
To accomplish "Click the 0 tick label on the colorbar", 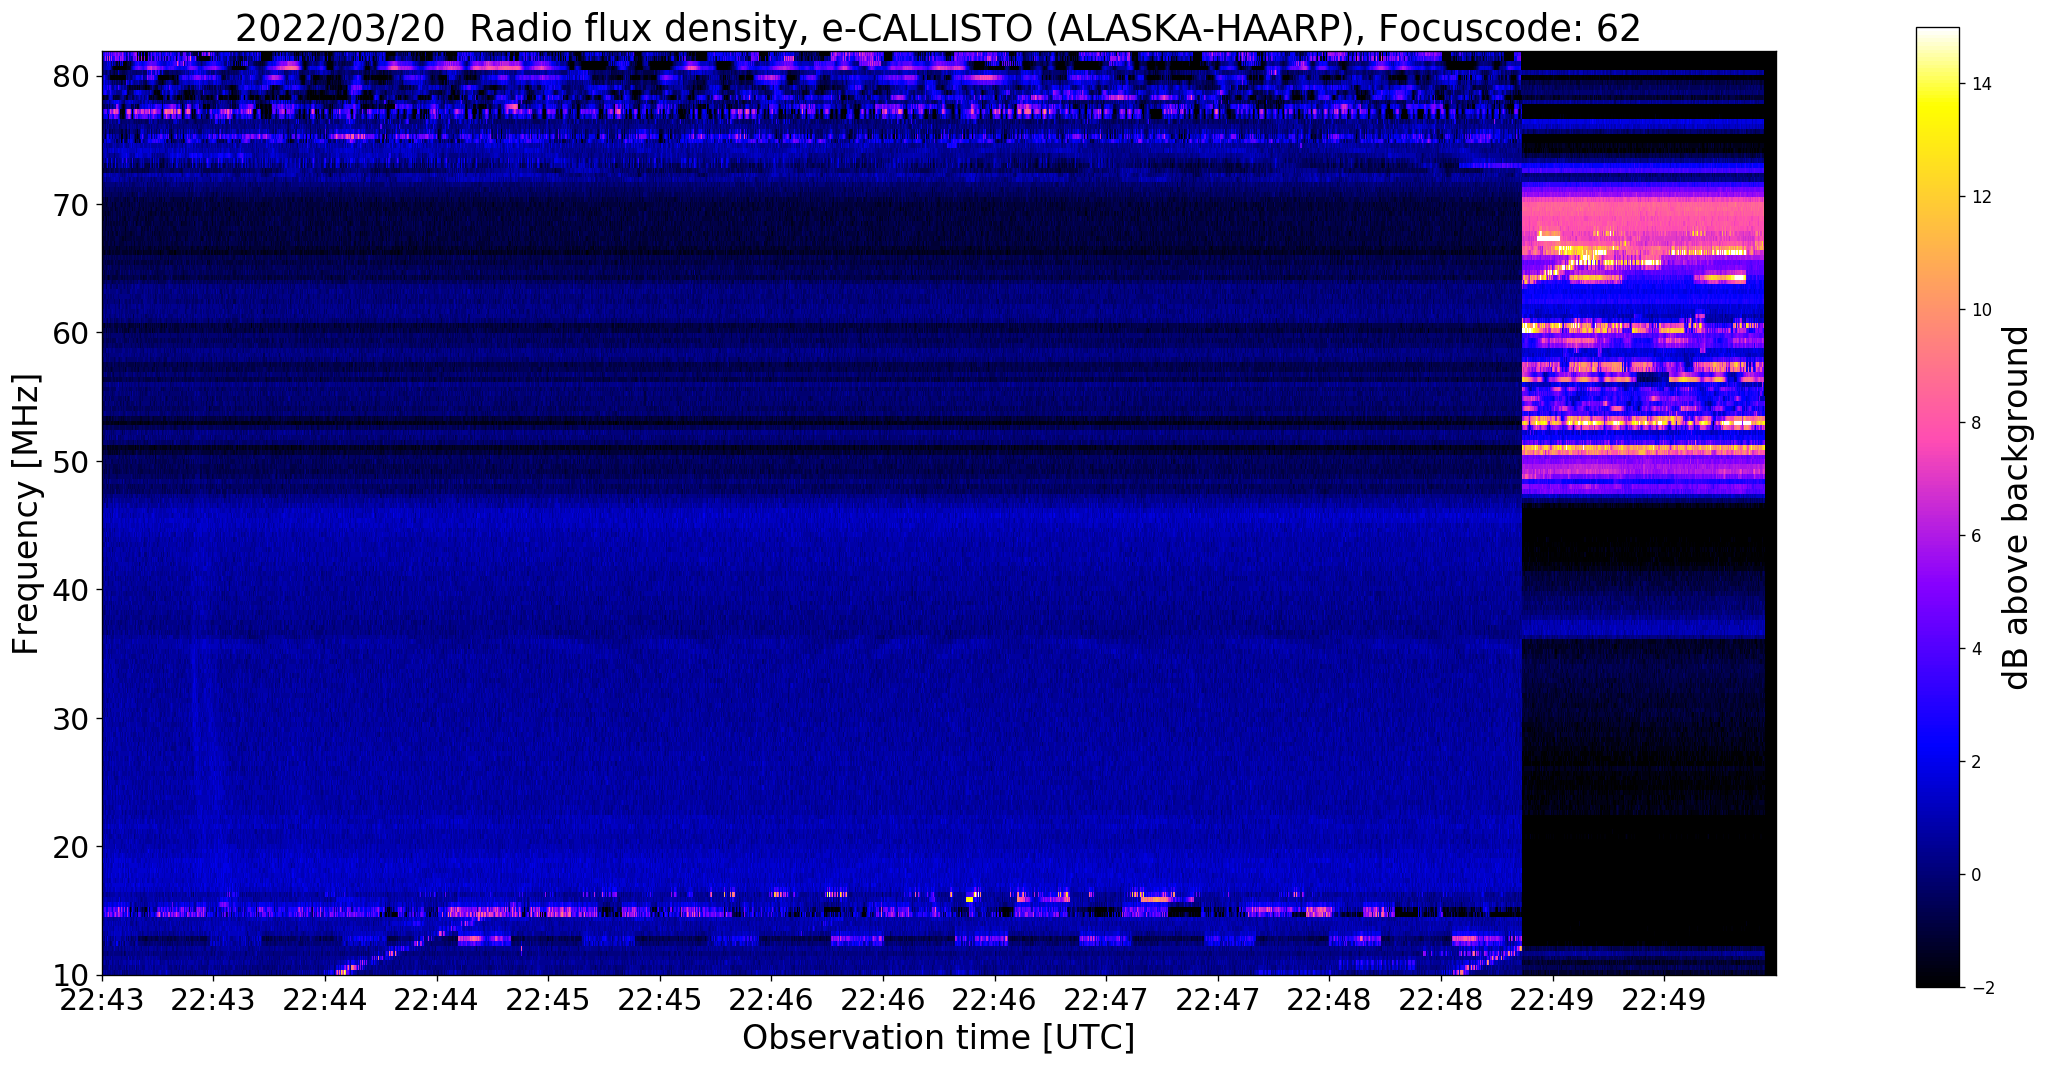I will [1976, 875].
